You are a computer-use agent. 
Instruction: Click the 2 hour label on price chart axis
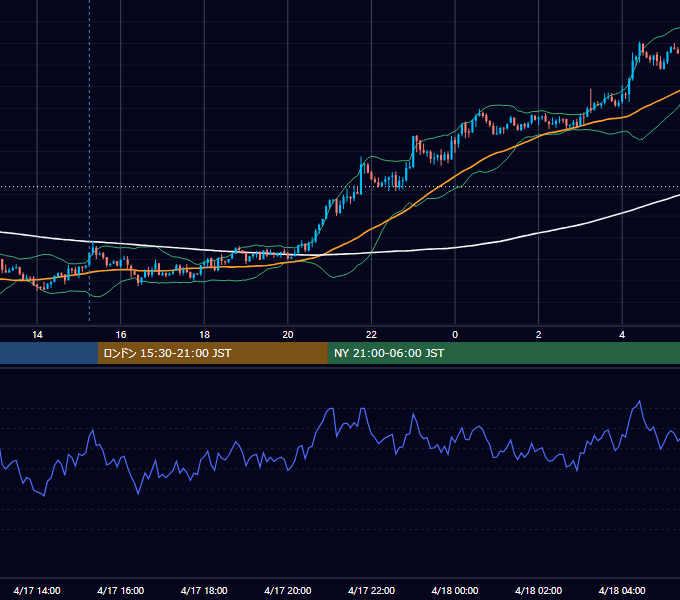click(539, 335)
